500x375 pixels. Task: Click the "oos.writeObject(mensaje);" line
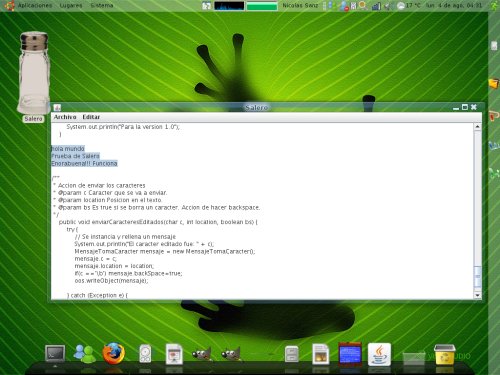(x=111, y=281)
